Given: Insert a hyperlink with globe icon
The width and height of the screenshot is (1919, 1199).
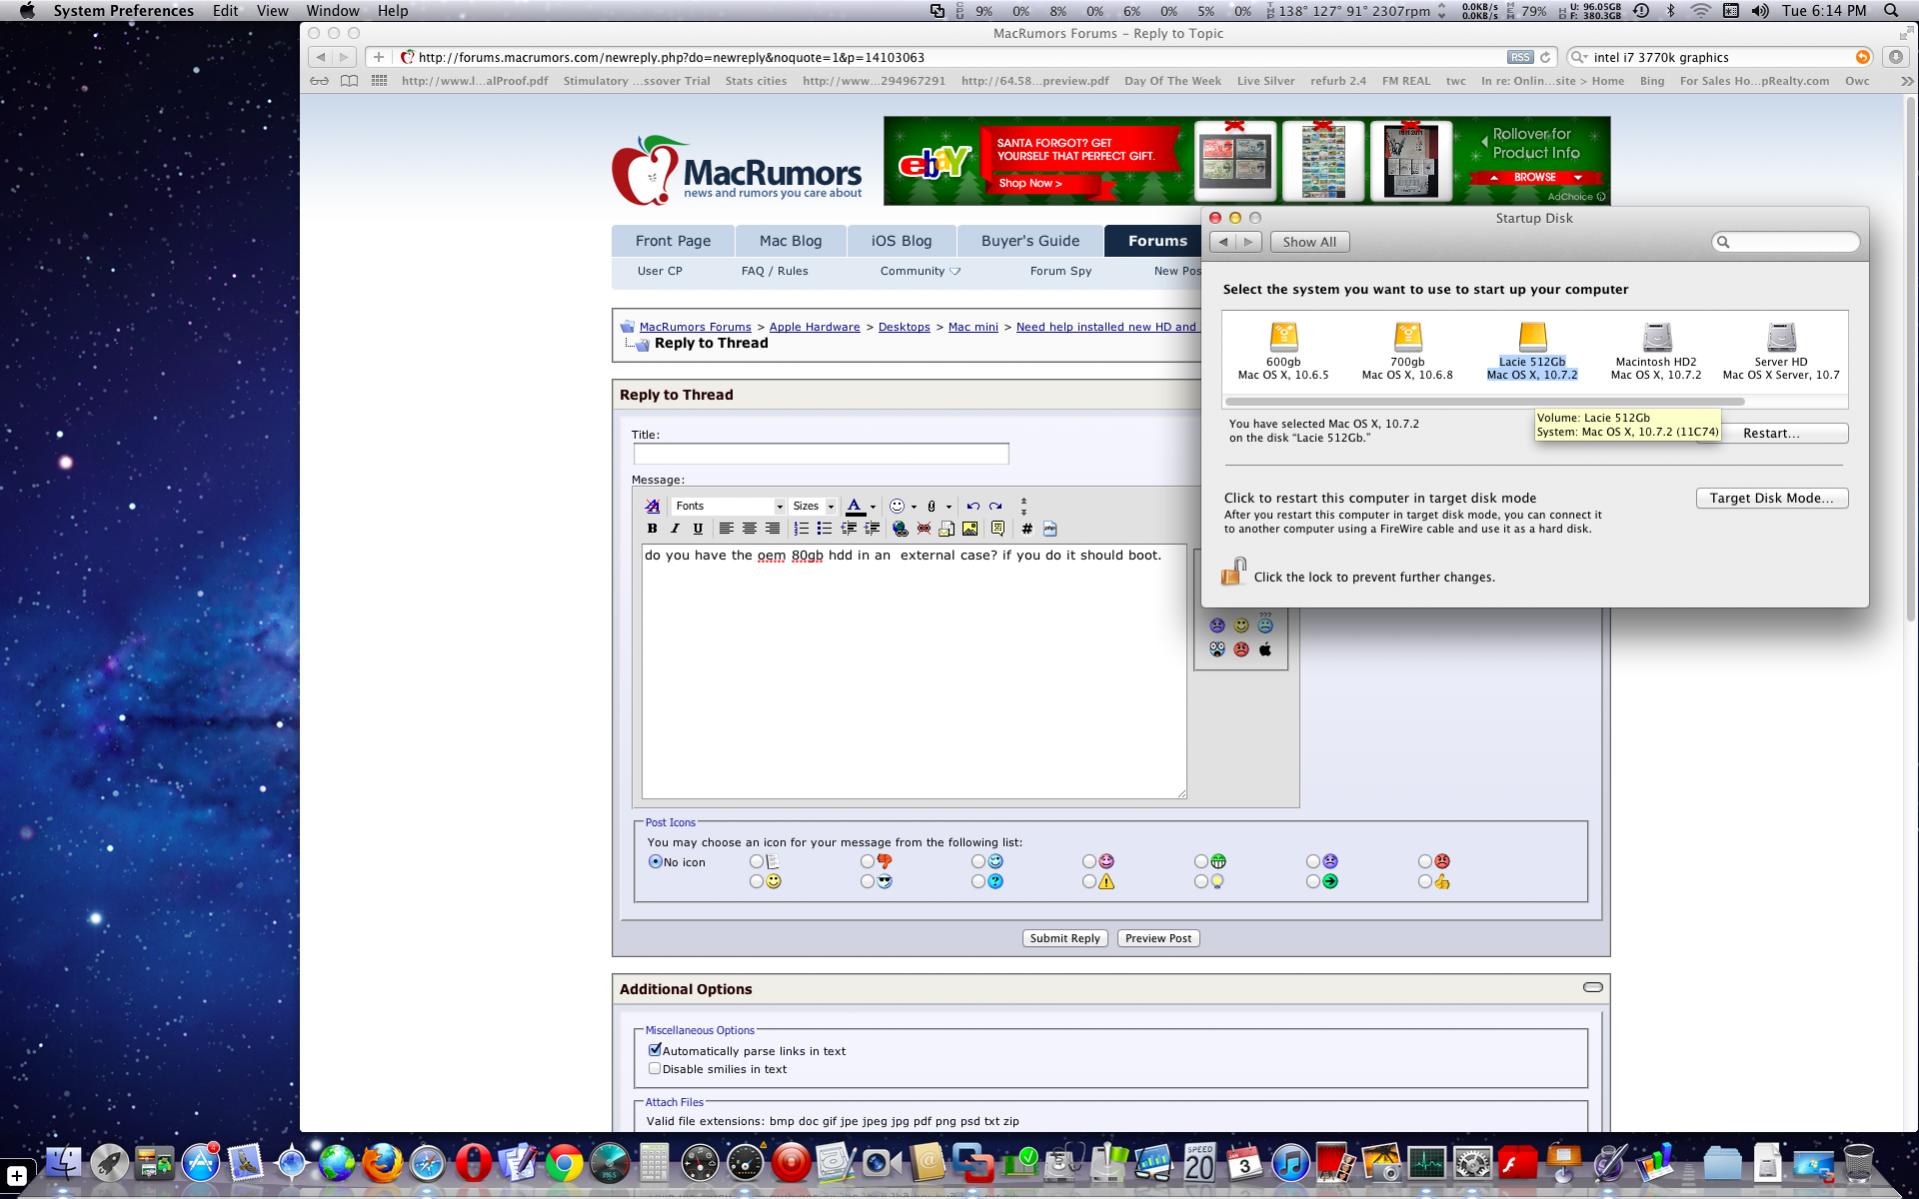Looking at the screenshot, I should (900, 528).
